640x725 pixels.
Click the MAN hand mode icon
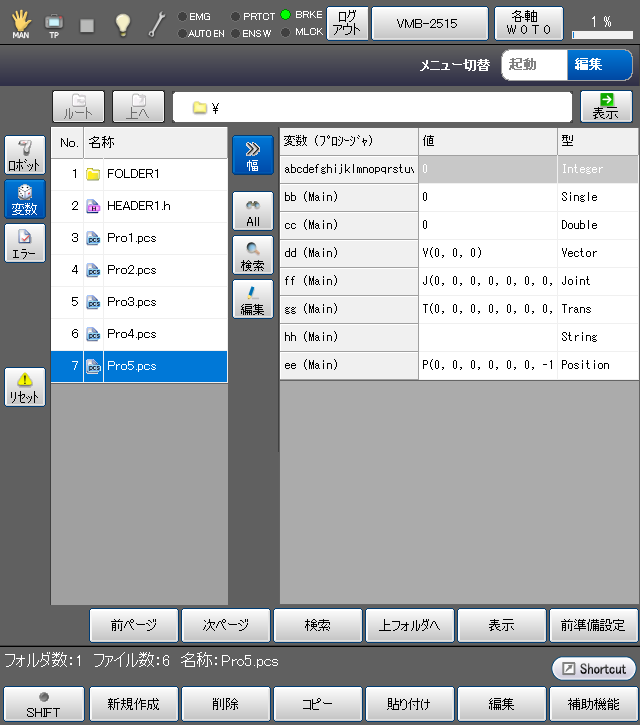tap(21, 24)
